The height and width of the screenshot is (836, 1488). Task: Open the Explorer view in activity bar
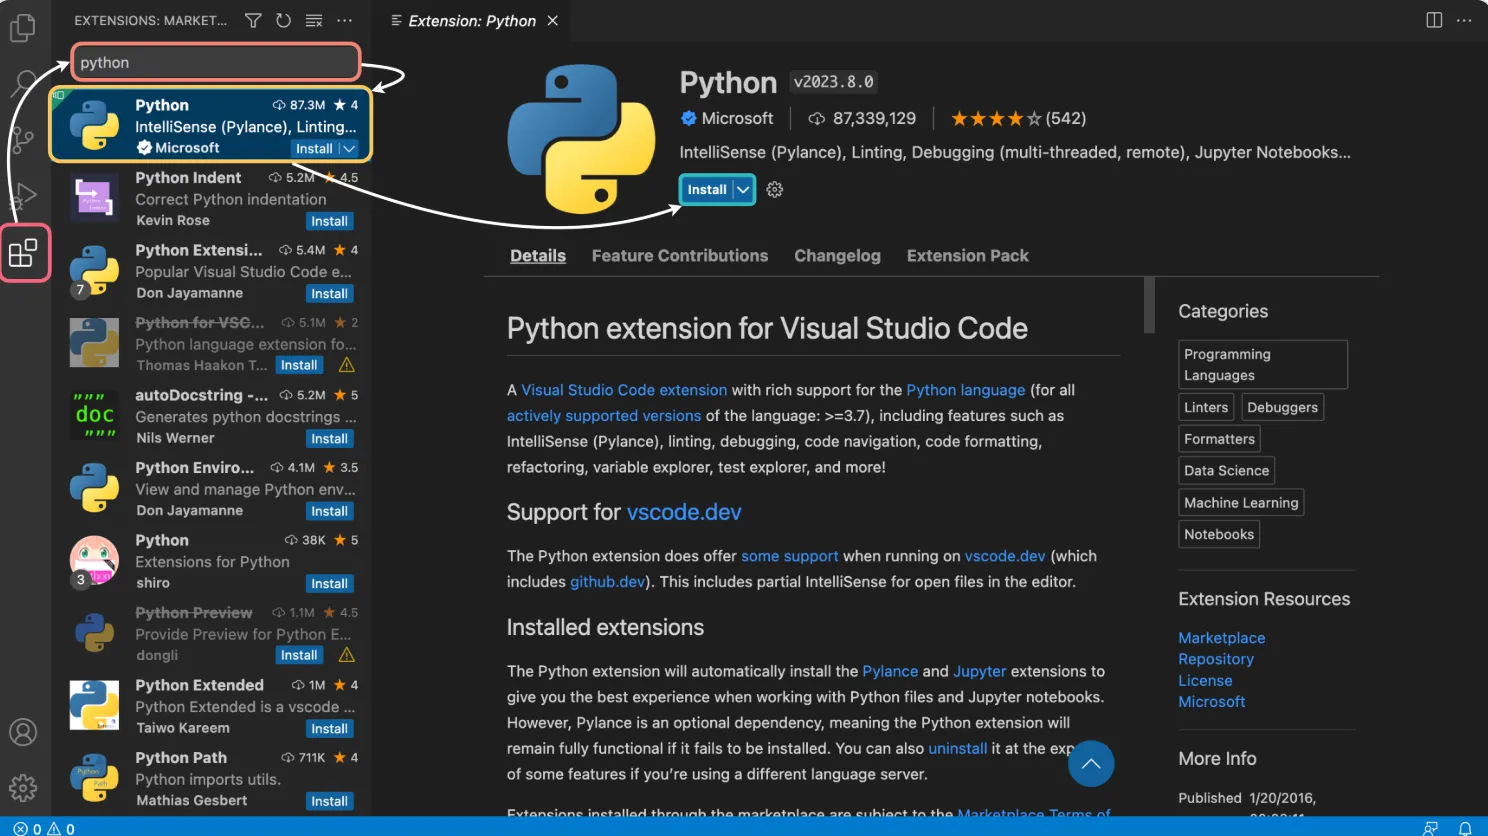pyautogui.click(x=22, y=27)
